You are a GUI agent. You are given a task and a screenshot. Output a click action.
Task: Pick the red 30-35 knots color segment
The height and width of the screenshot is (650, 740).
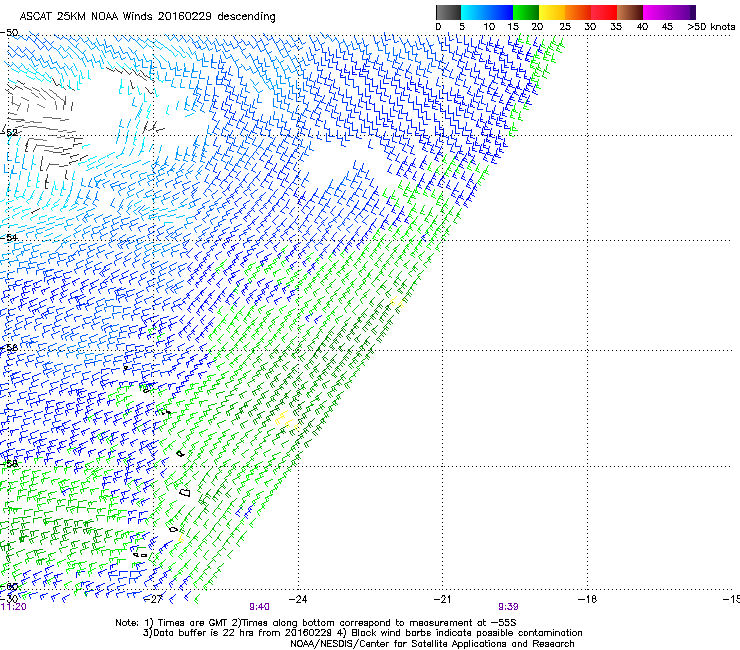604,12
